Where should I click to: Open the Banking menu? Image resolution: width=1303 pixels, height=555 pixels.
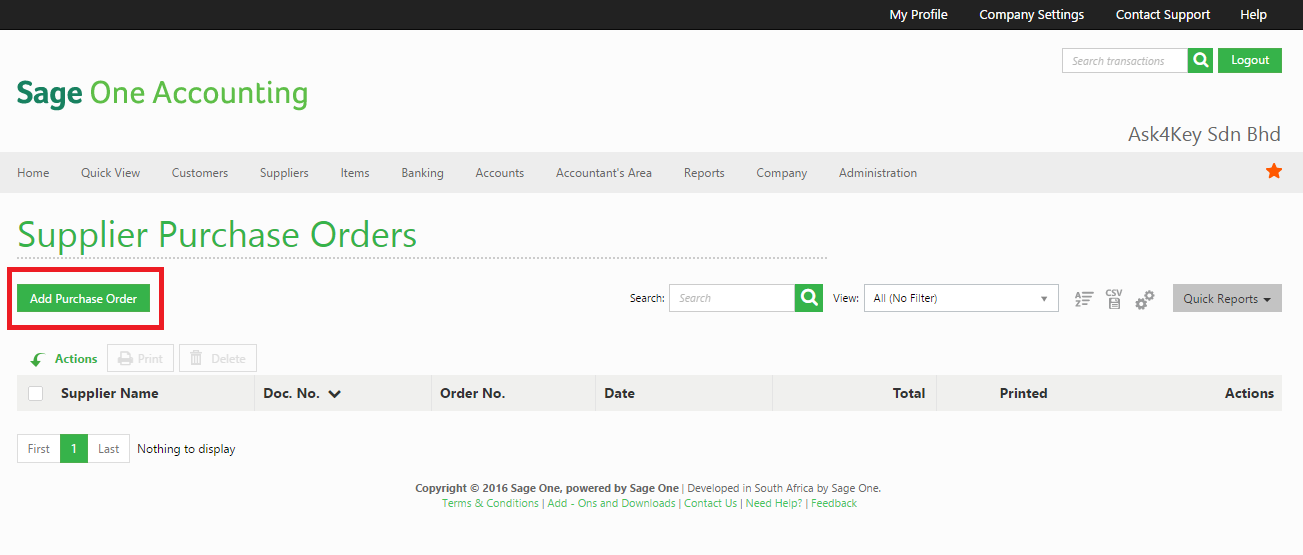pos(422,173)
